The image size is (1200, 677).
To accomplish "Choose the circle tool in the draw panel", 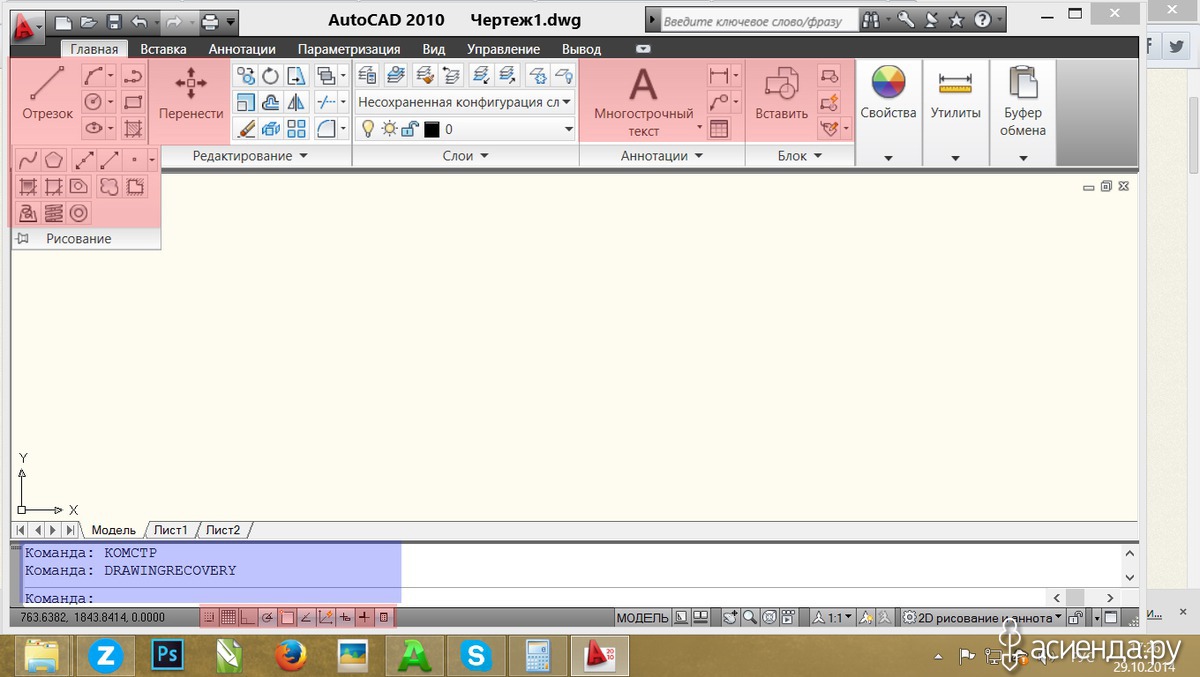I will (93, 101).
